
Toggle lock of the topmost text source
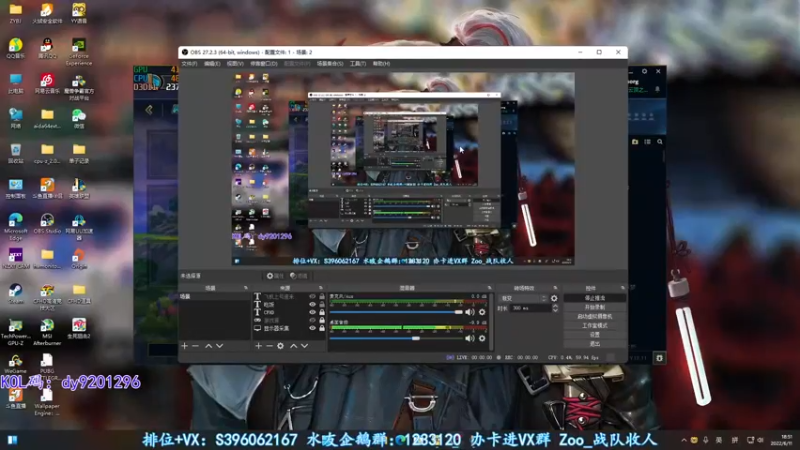point(322,296)
